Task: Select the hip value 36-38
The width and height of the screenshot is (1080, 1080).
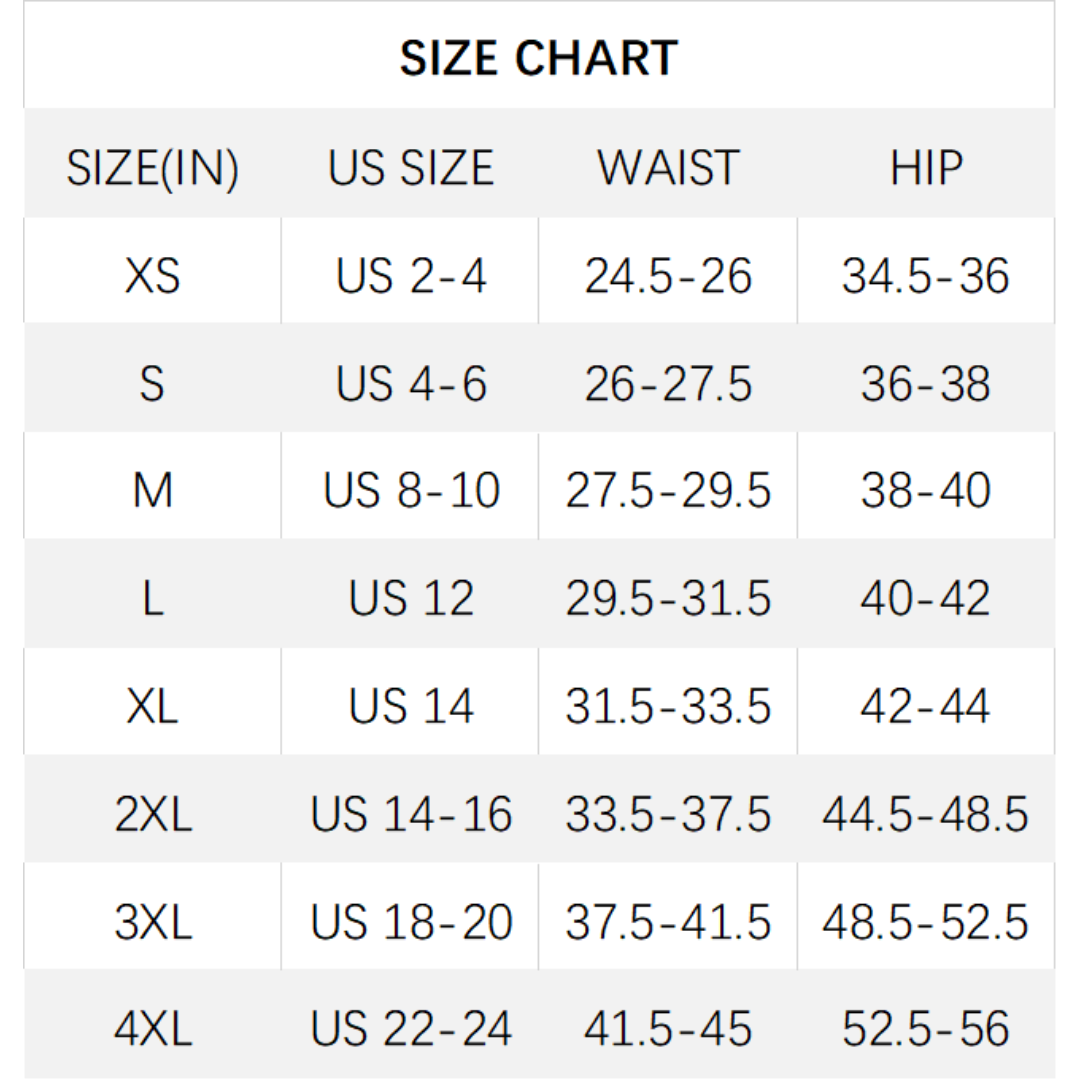Action: pos(926,384)
